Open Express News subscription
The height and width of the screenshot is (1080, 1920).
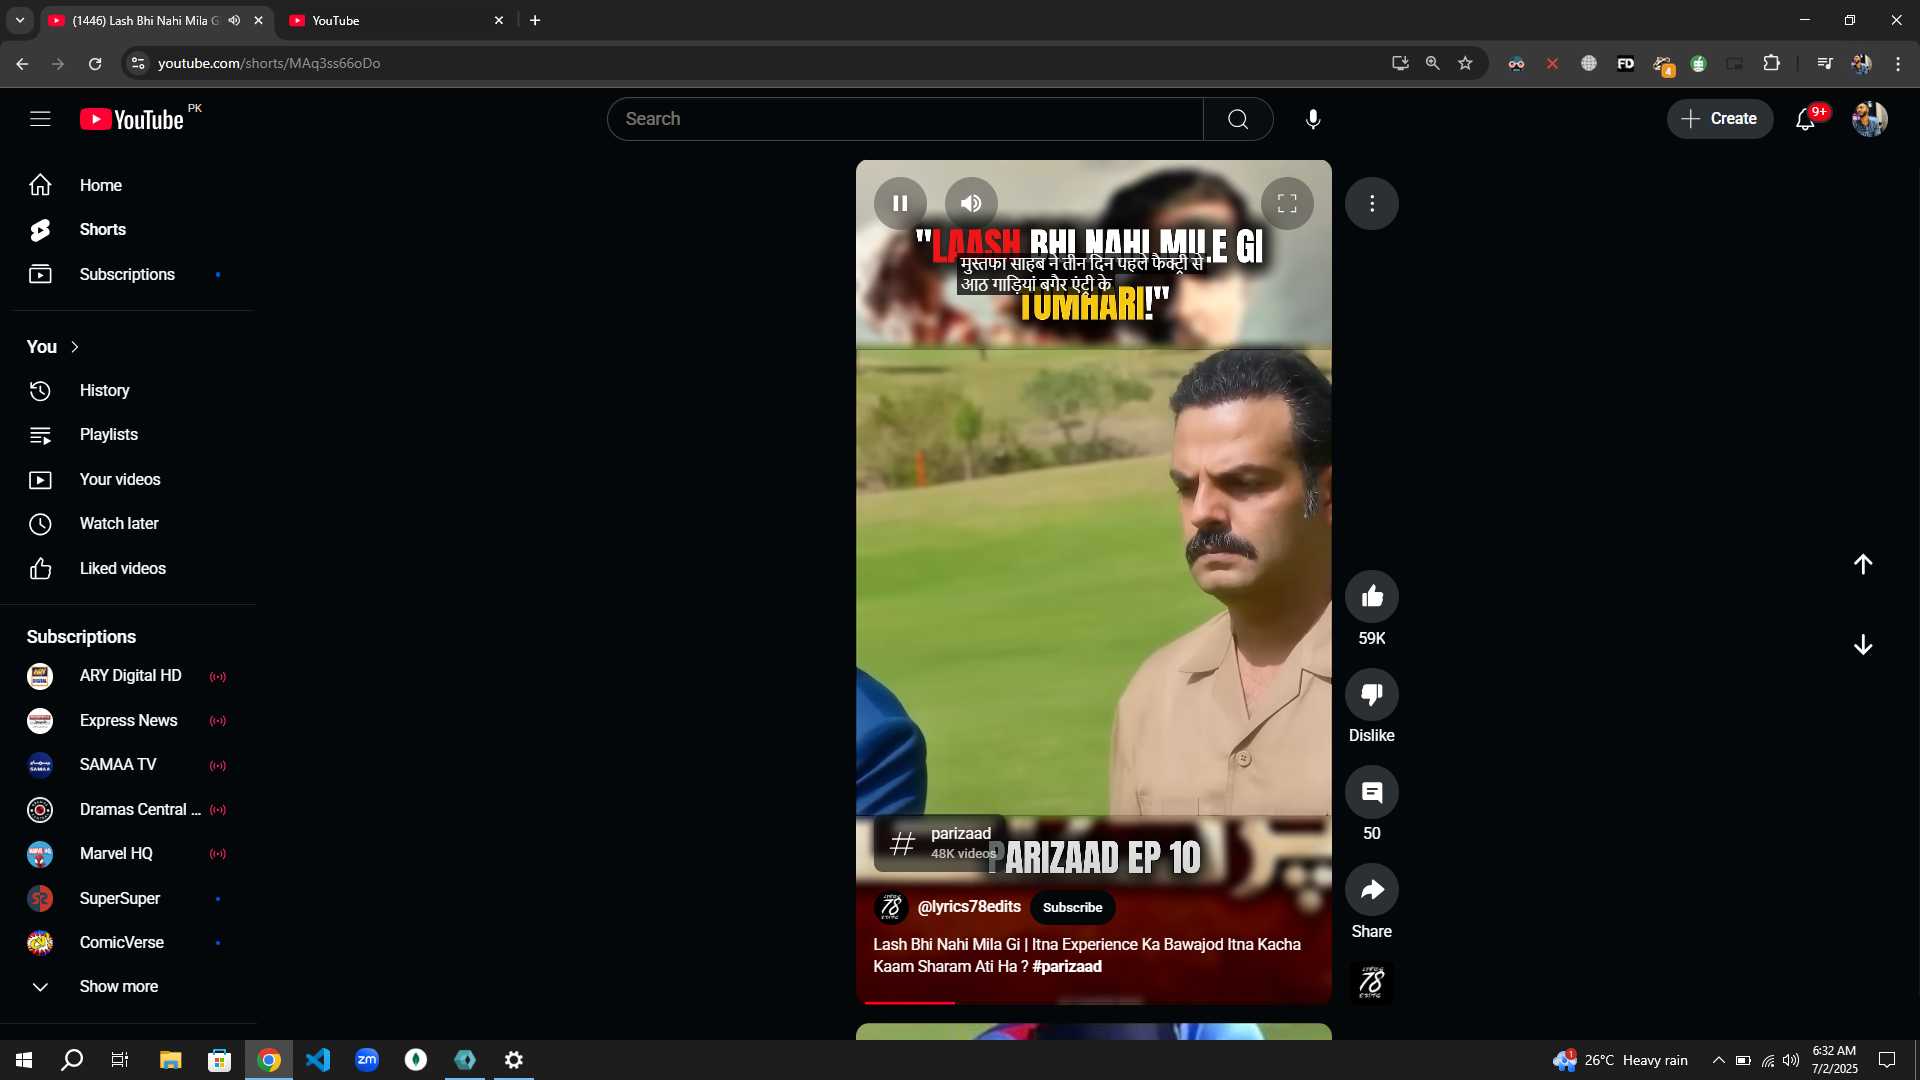point(128,721)
